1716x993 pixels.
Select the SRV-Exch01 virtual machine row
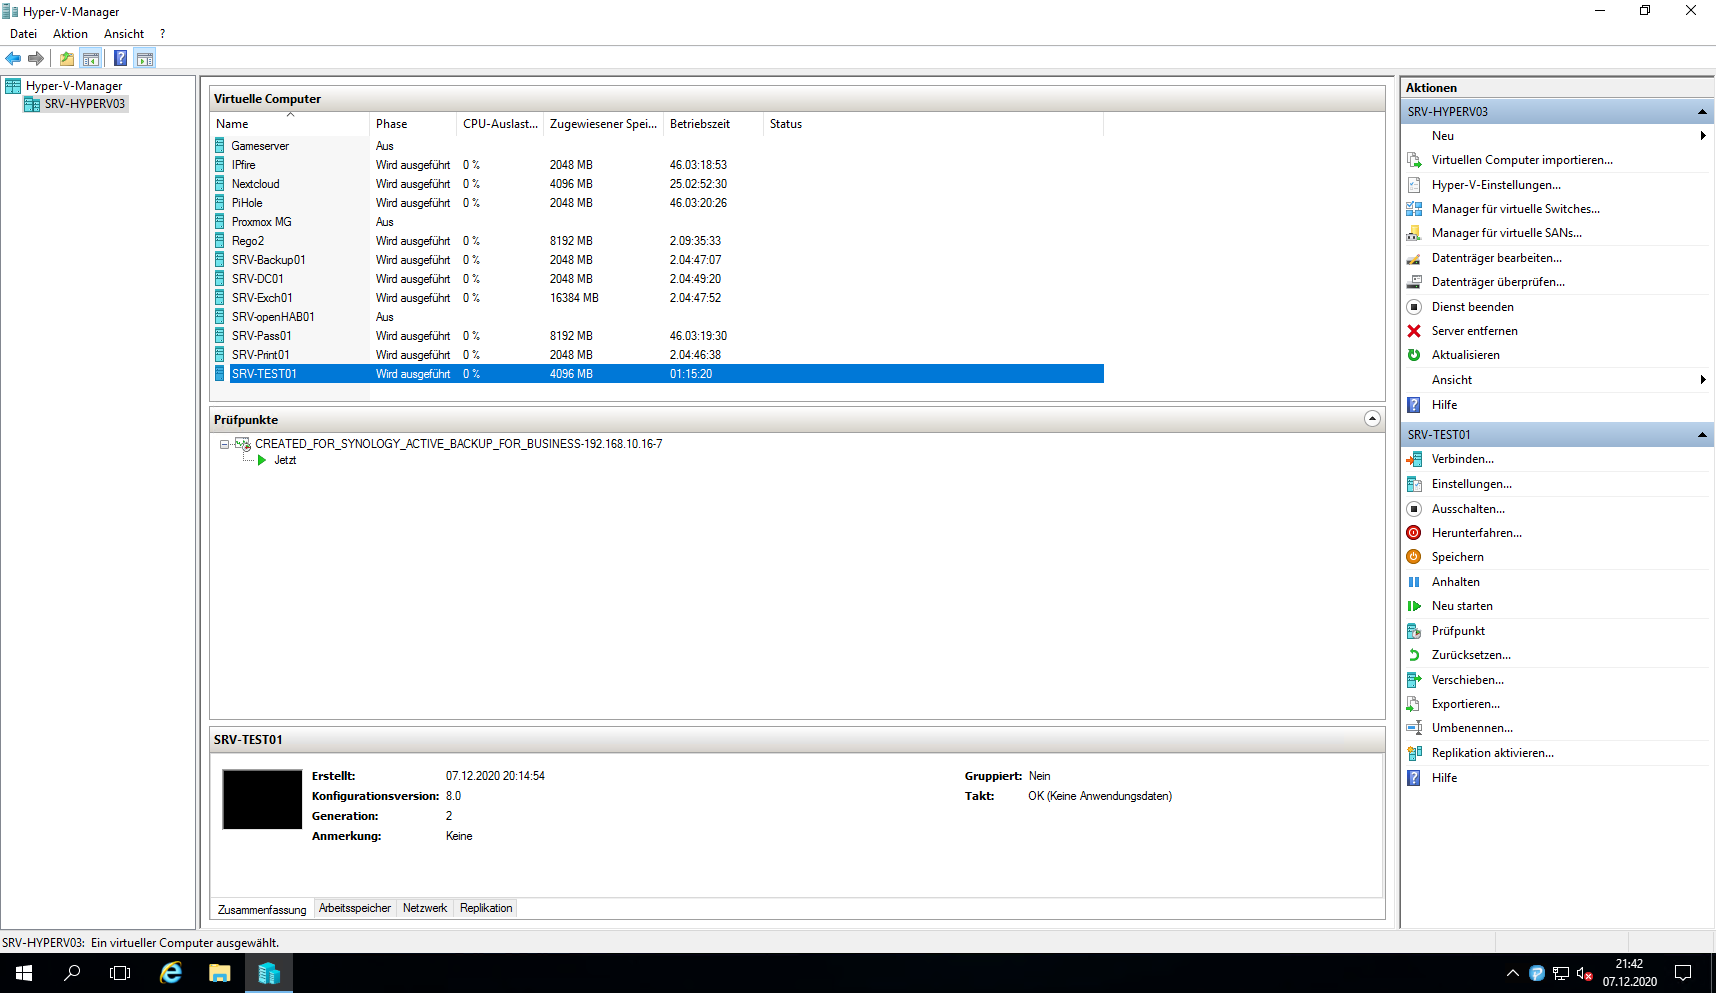pyautogui.click(x=658, y=298)
